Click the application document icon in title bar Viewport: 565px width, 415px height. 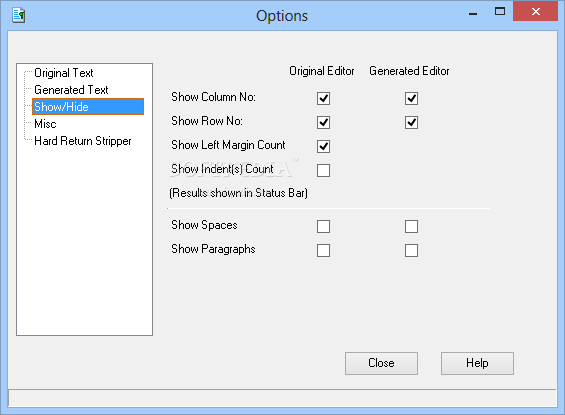[18, 15]
